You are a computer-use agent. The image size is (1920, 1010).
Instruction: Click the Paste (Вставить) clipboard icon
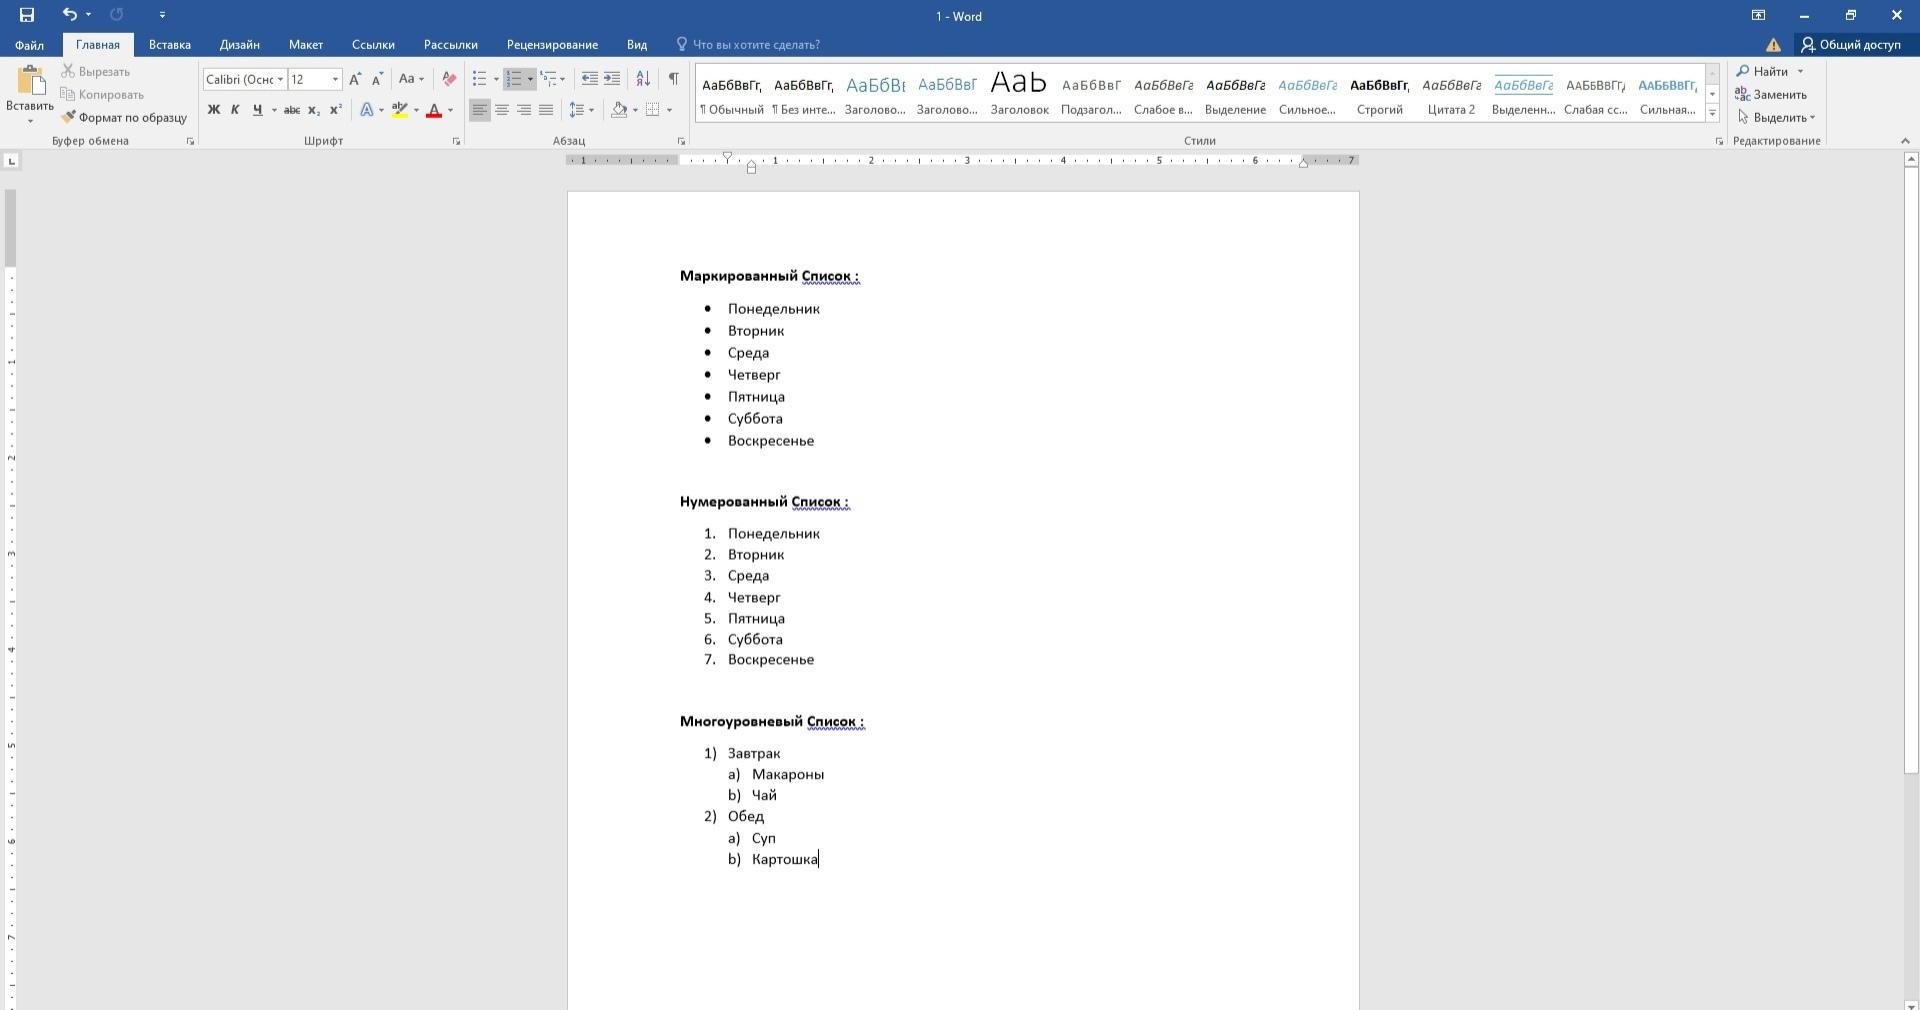click(30, 83)
